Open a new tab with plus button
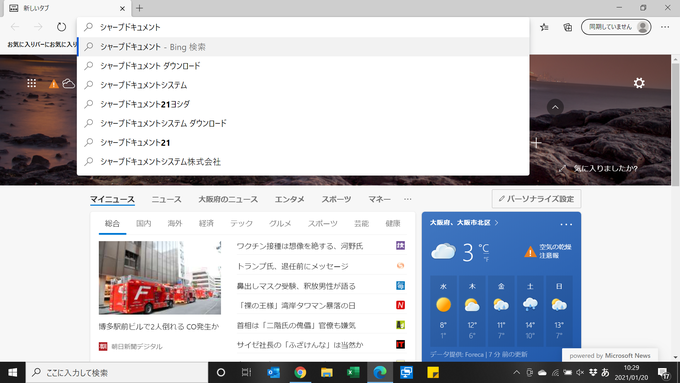680x383 pixels. (x=139, y=8)
